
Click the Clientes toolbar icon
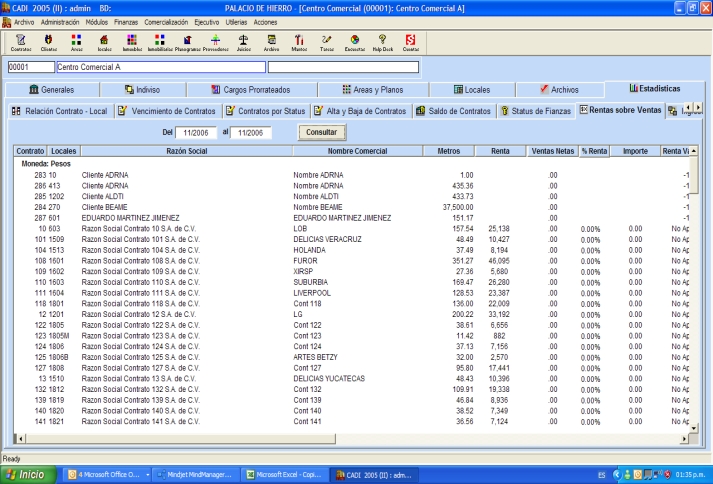48,42
